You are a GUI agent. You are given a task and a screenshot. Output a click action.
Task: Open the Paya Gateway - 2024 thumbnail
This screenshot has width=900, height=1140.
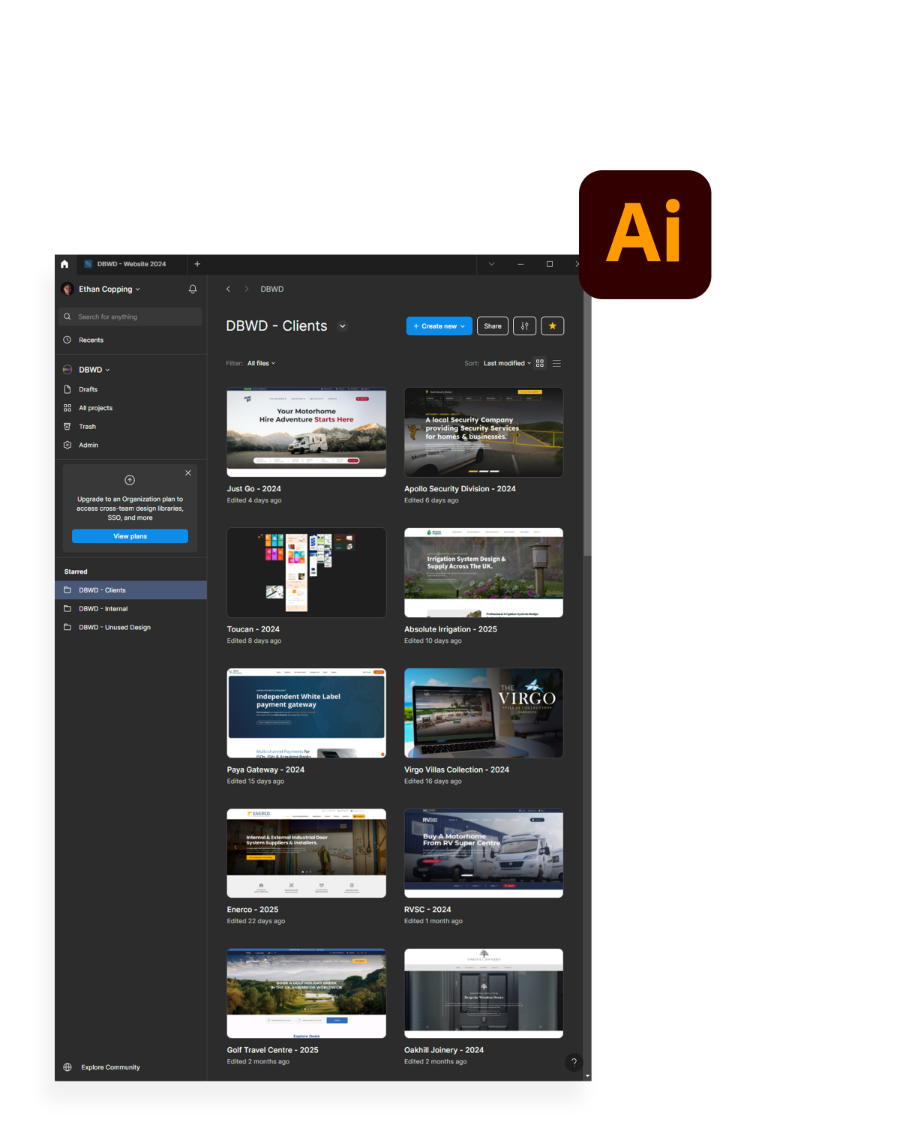pos(306,712)
